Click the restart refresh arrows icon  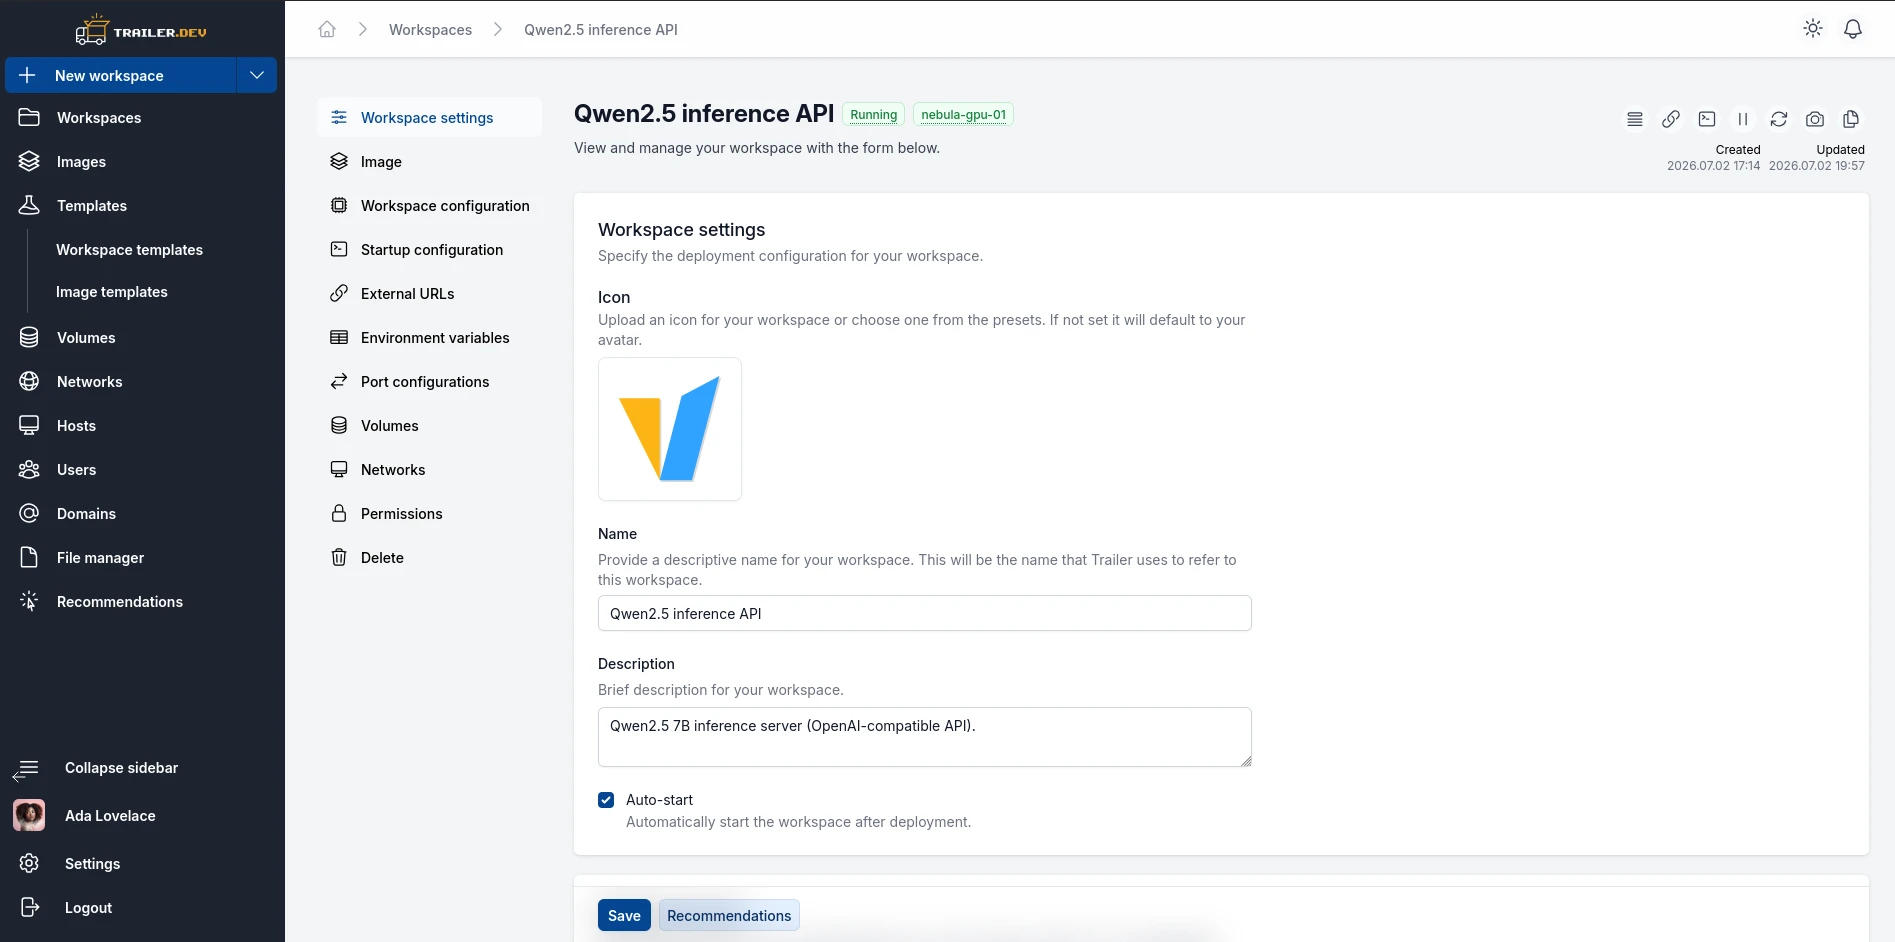[1779, 119]
